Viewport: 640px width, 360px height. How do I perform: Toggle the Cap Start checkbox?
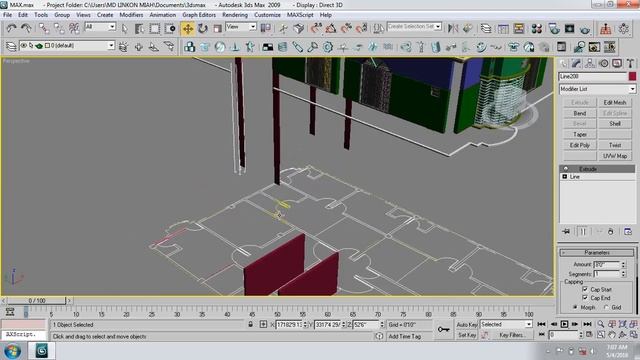click(x=585, y=289)
